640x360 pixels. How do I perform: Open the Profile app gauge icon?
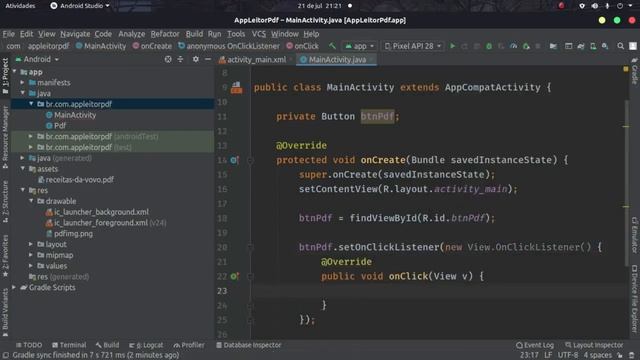513,46
